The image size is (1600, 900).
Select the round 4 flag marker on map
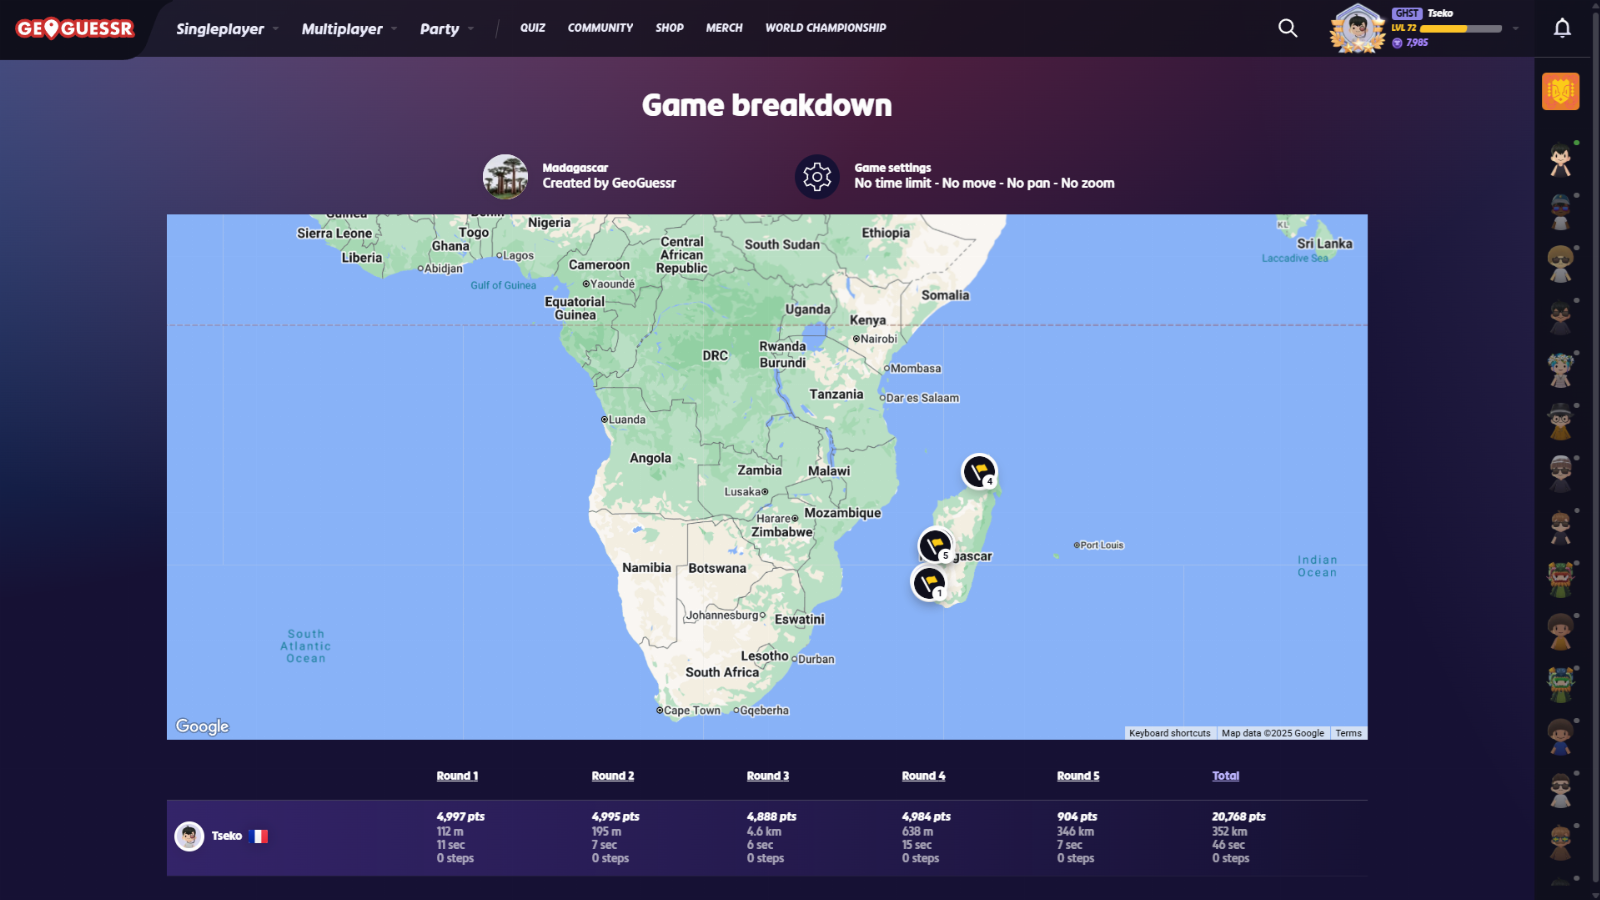click(x=979, y=471)
